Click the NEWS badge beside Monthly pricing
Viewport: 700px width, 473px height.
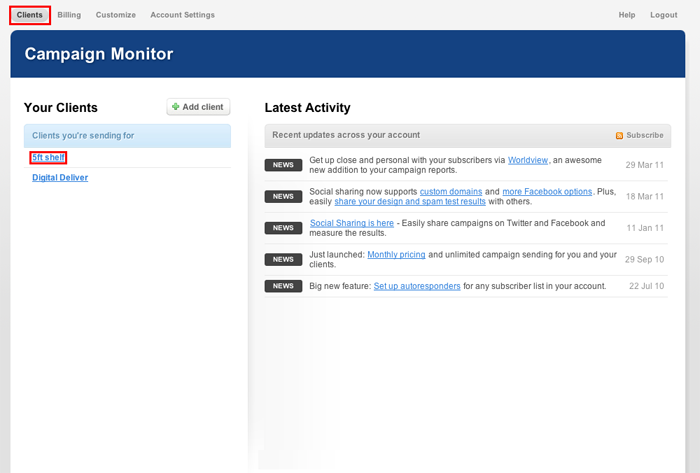[x=283, y=260]
